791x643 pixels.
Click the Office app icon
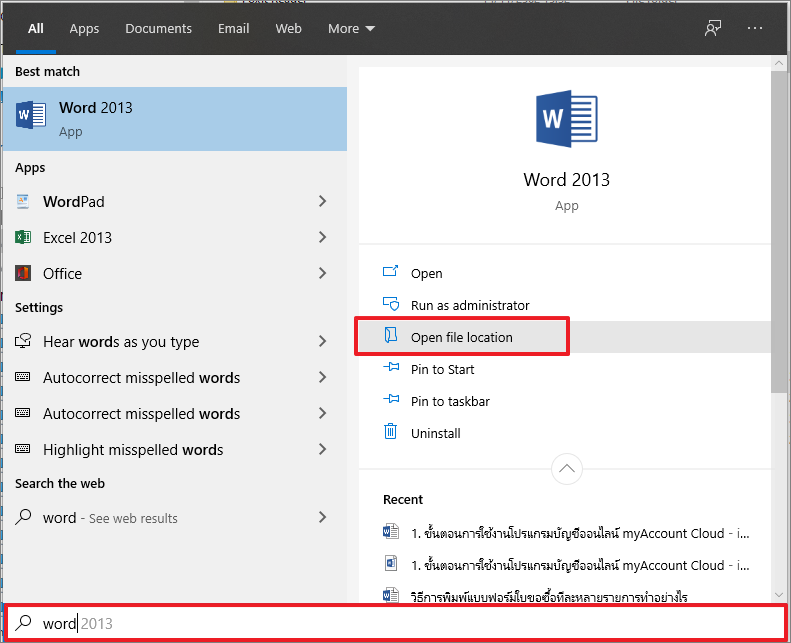pos(23,273)
